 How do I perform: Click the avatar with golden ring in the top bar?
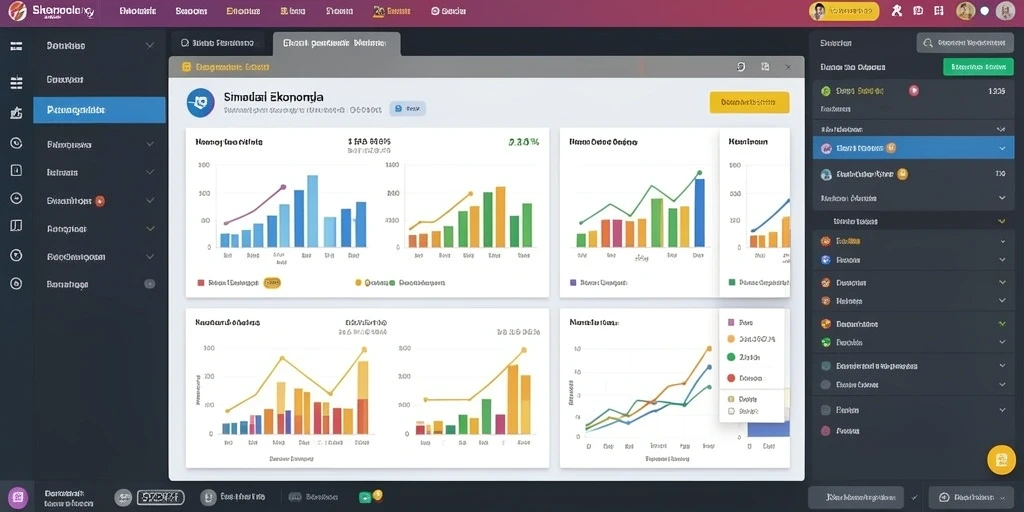(x=966, y=10)
